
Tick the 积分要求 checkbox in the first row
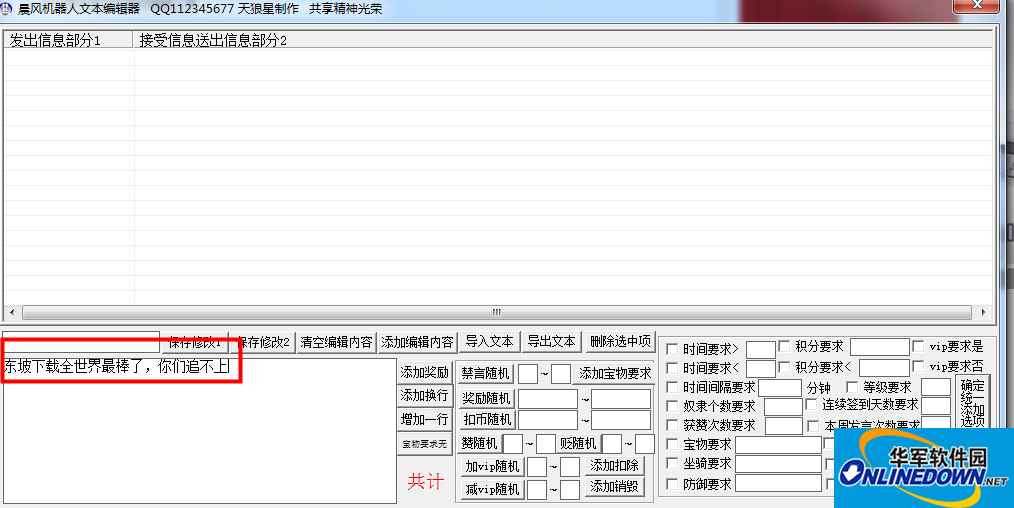coord(784,346)
